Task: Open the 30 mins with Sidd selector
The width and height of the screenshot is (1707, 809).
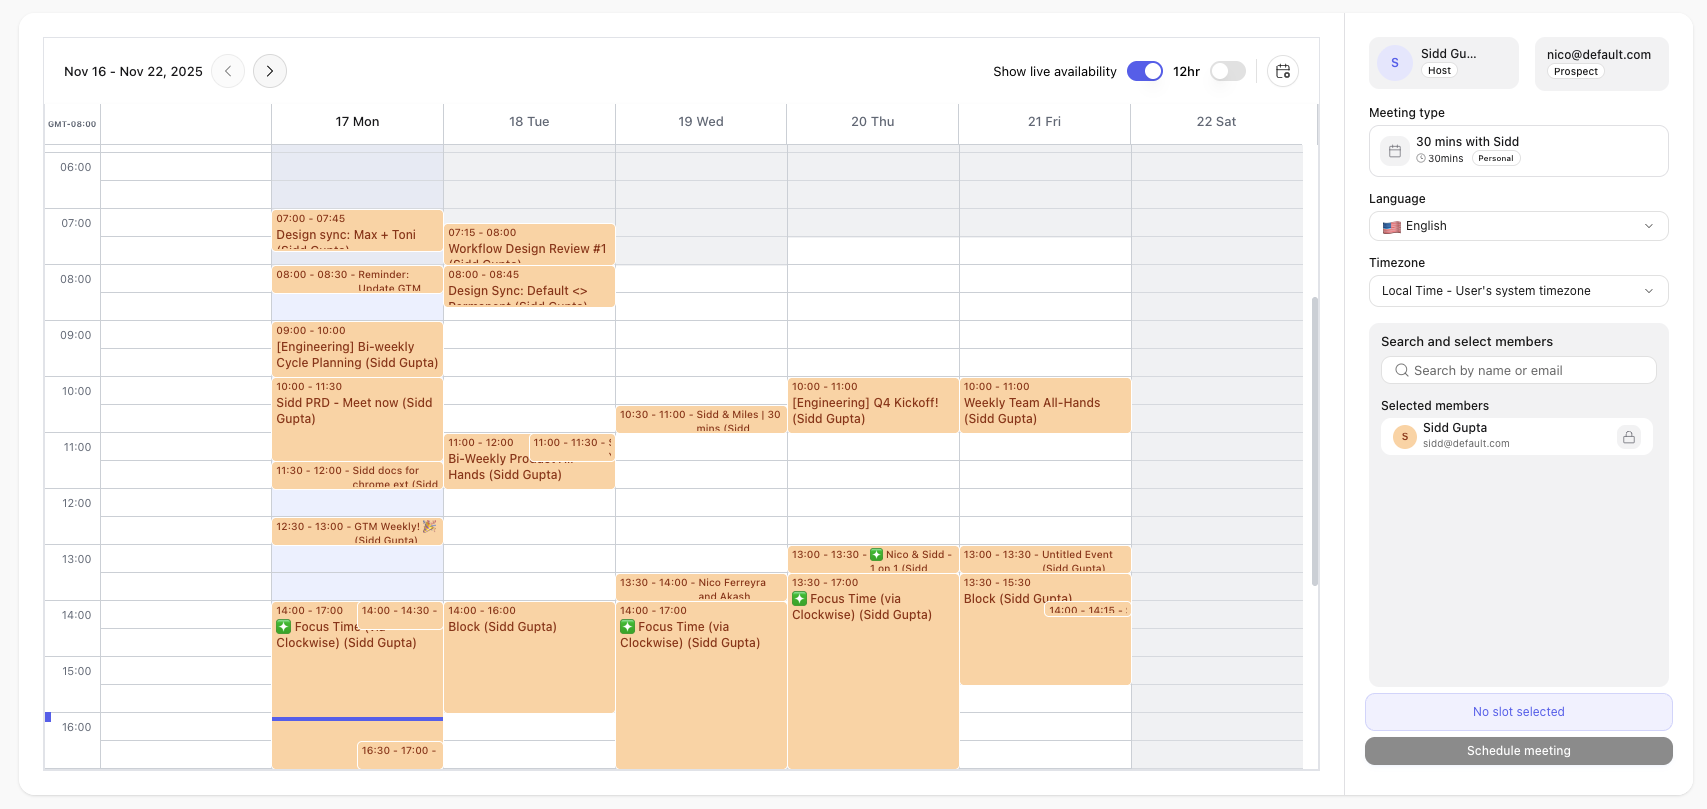Action: (1518, 151)
